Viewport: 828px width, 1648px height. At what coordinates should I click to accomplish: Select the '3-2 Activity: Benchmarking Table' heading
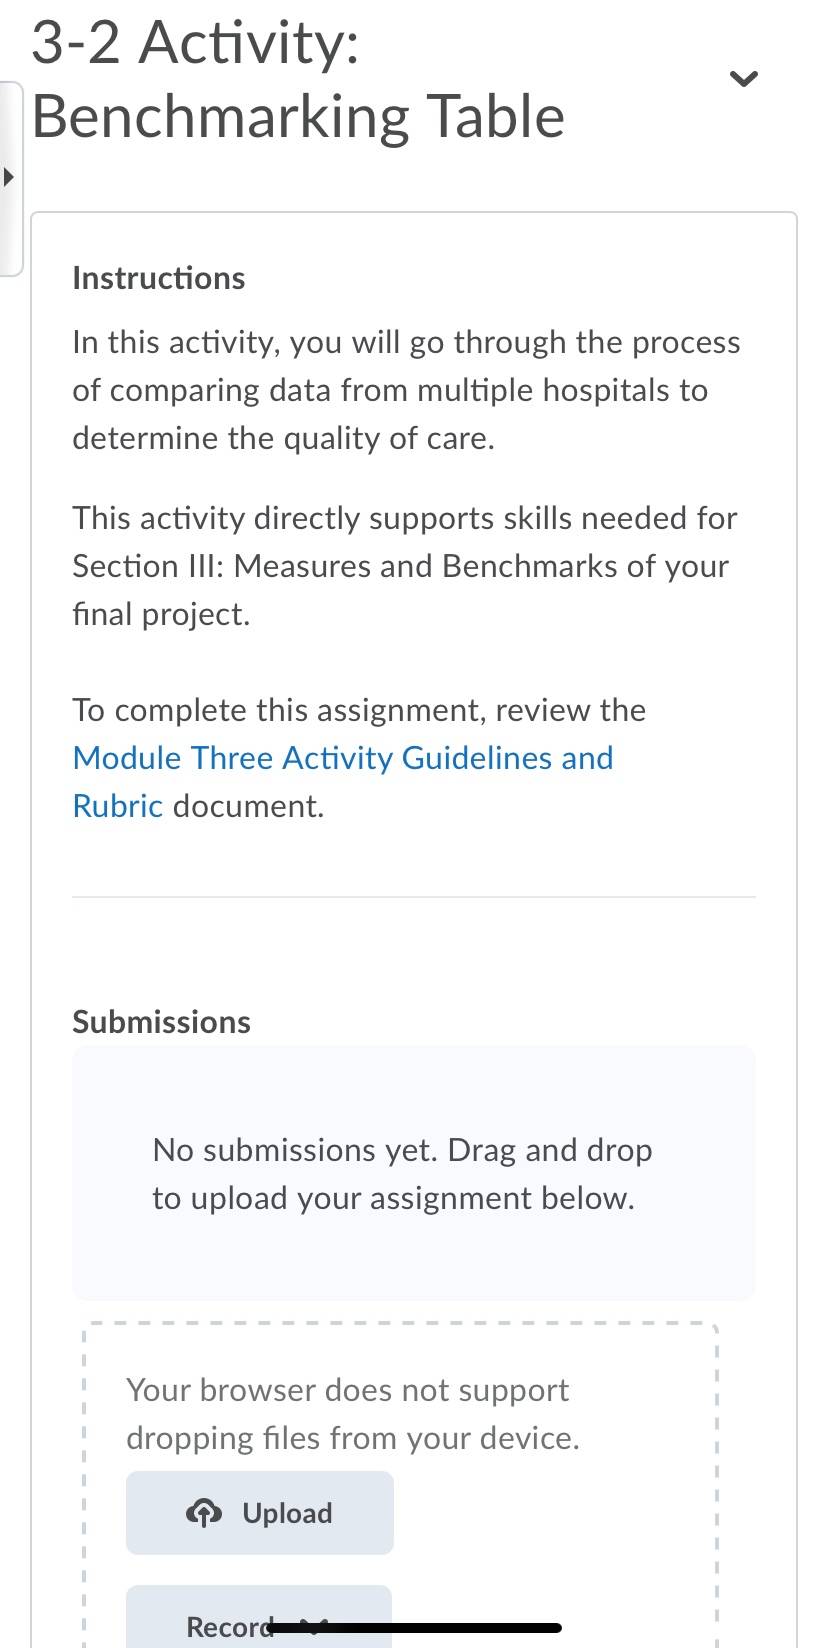pyautogui.click(x=298, y=79)
